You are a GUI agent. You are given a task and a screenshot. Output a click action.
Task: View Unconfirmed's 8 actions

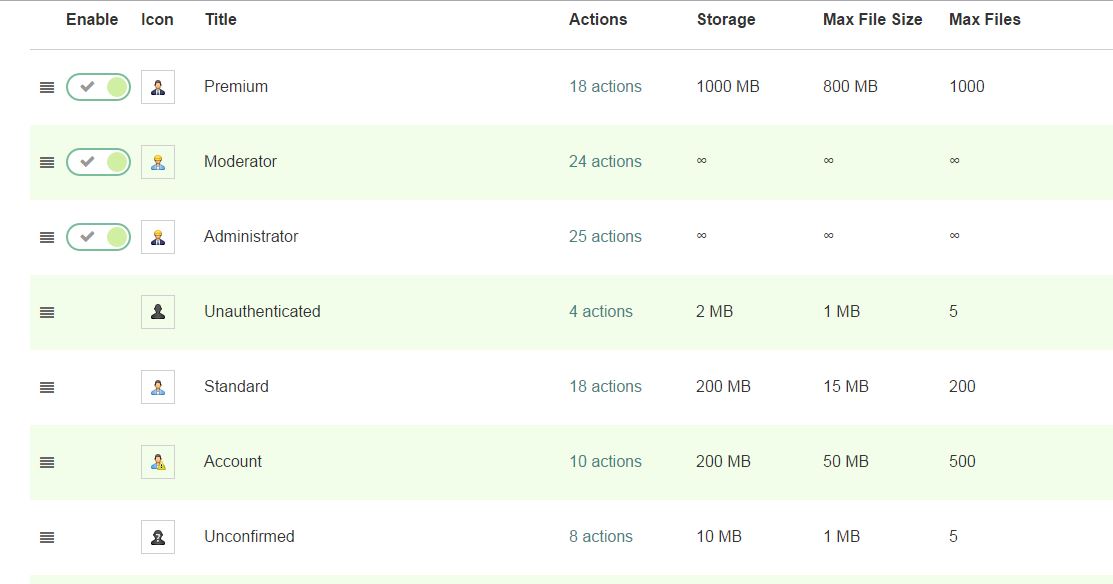(601, 537)
